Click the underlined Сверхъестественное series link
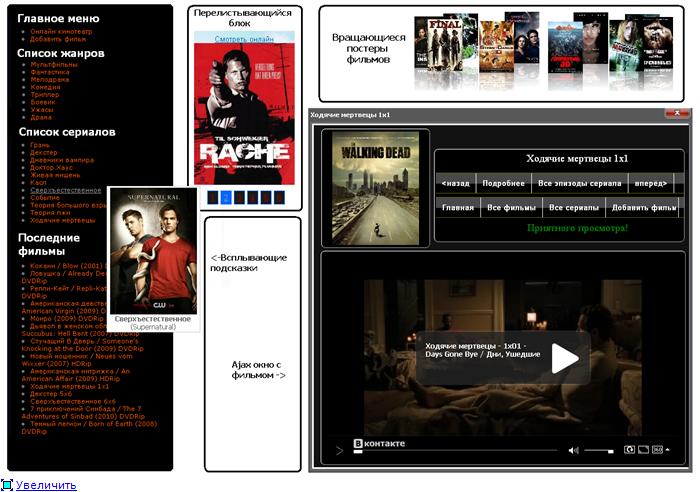This screenshot has width=700, height=492. (x=66, y=190)
